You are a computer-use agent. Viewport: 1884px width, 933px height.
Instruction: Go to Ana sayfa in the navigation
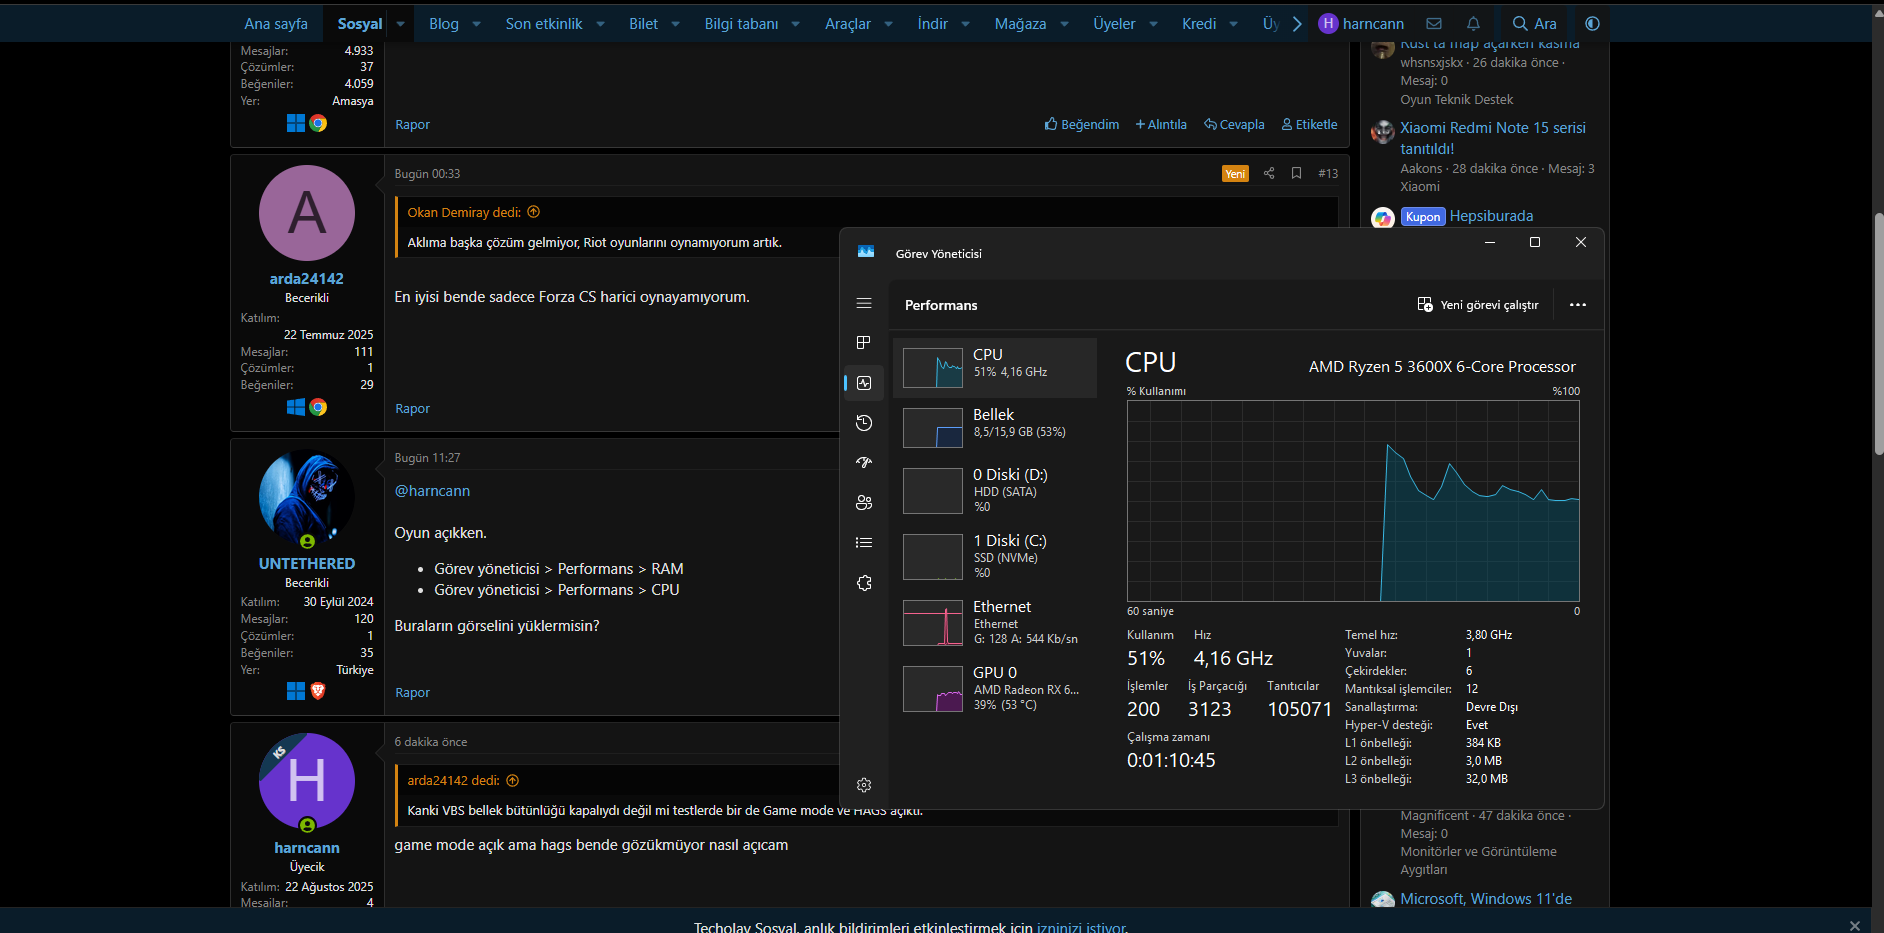click(x=276, y=23)
